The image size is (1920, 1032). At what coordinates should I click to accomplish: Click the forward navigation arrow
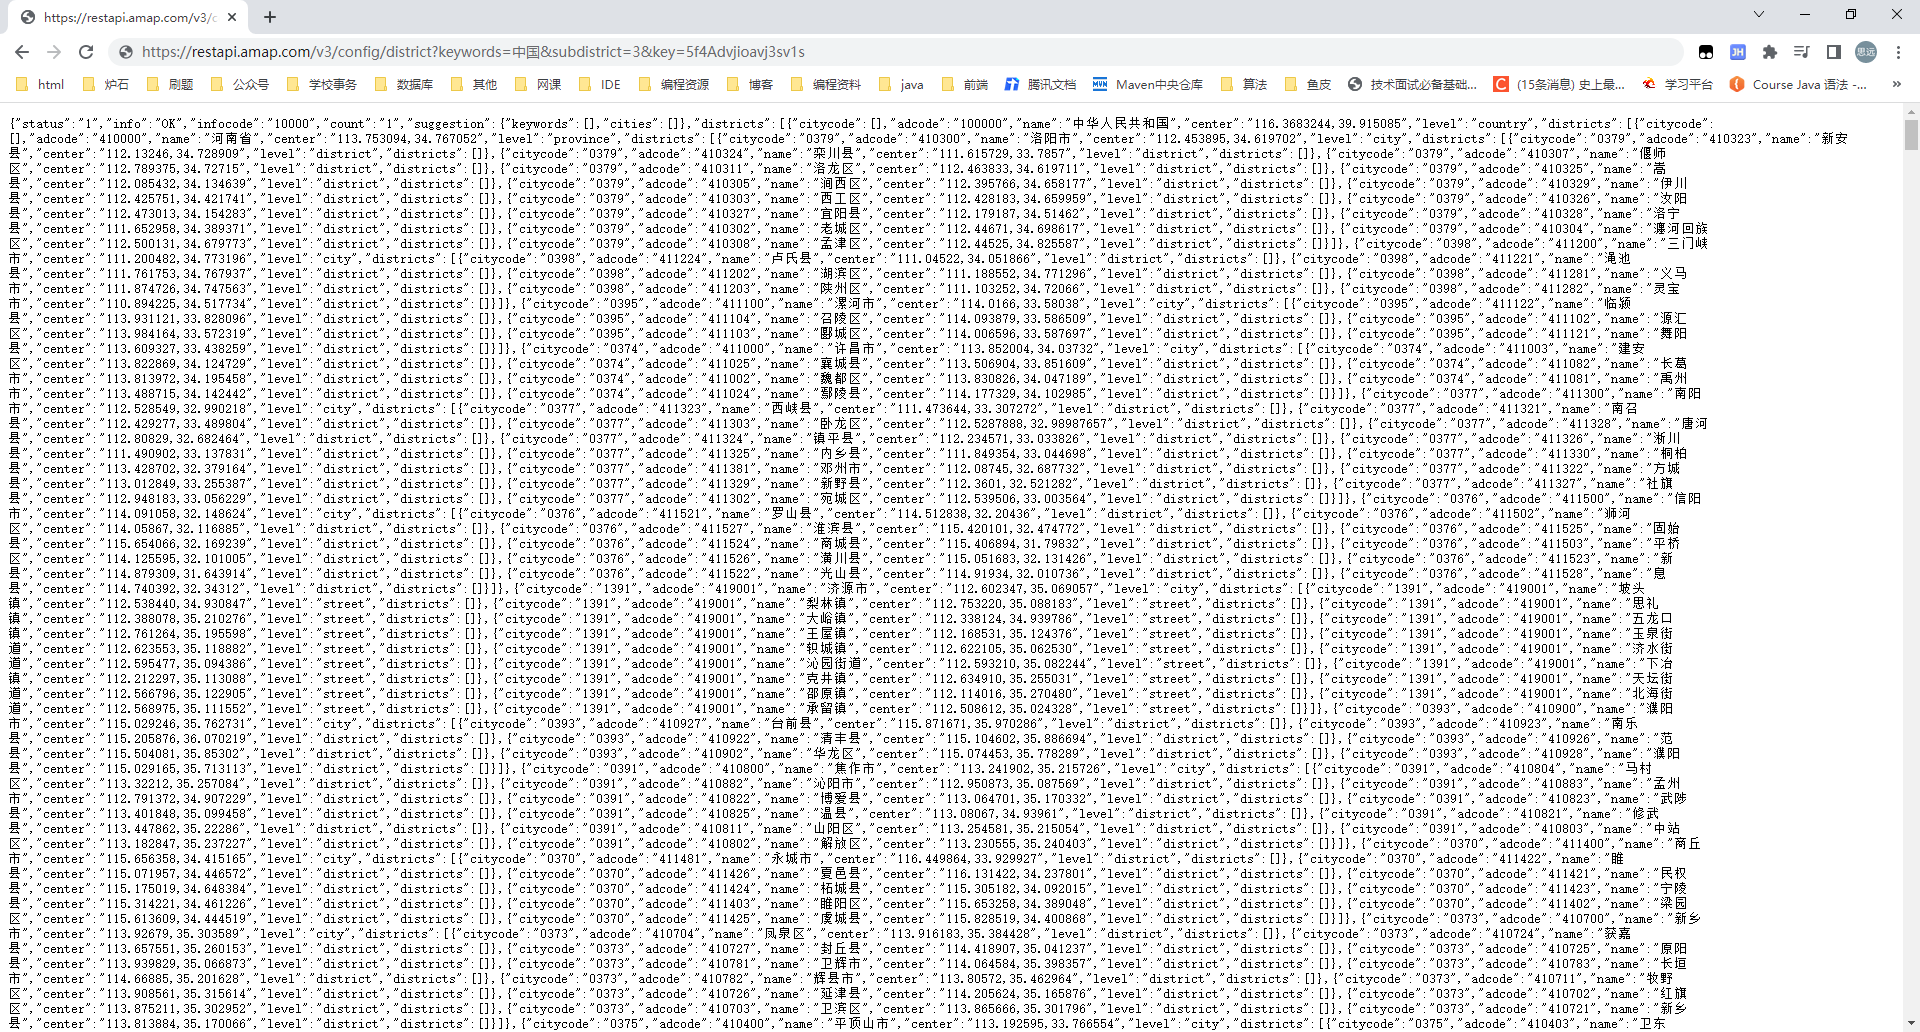[54, 51]
